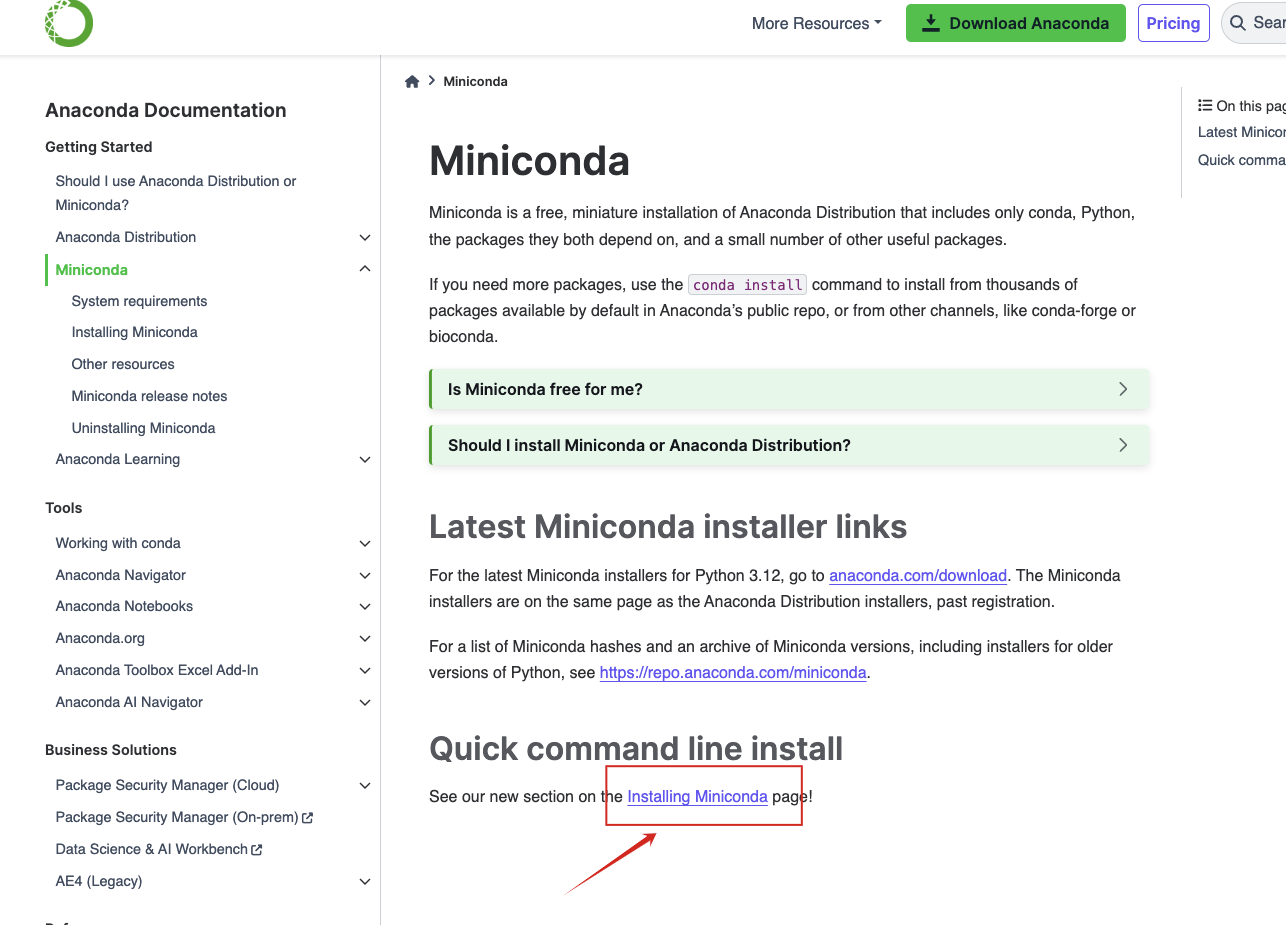Screen dimensions: 1286x925
Task: Open the anaconda.com/download link
Action: click(918, 575)
